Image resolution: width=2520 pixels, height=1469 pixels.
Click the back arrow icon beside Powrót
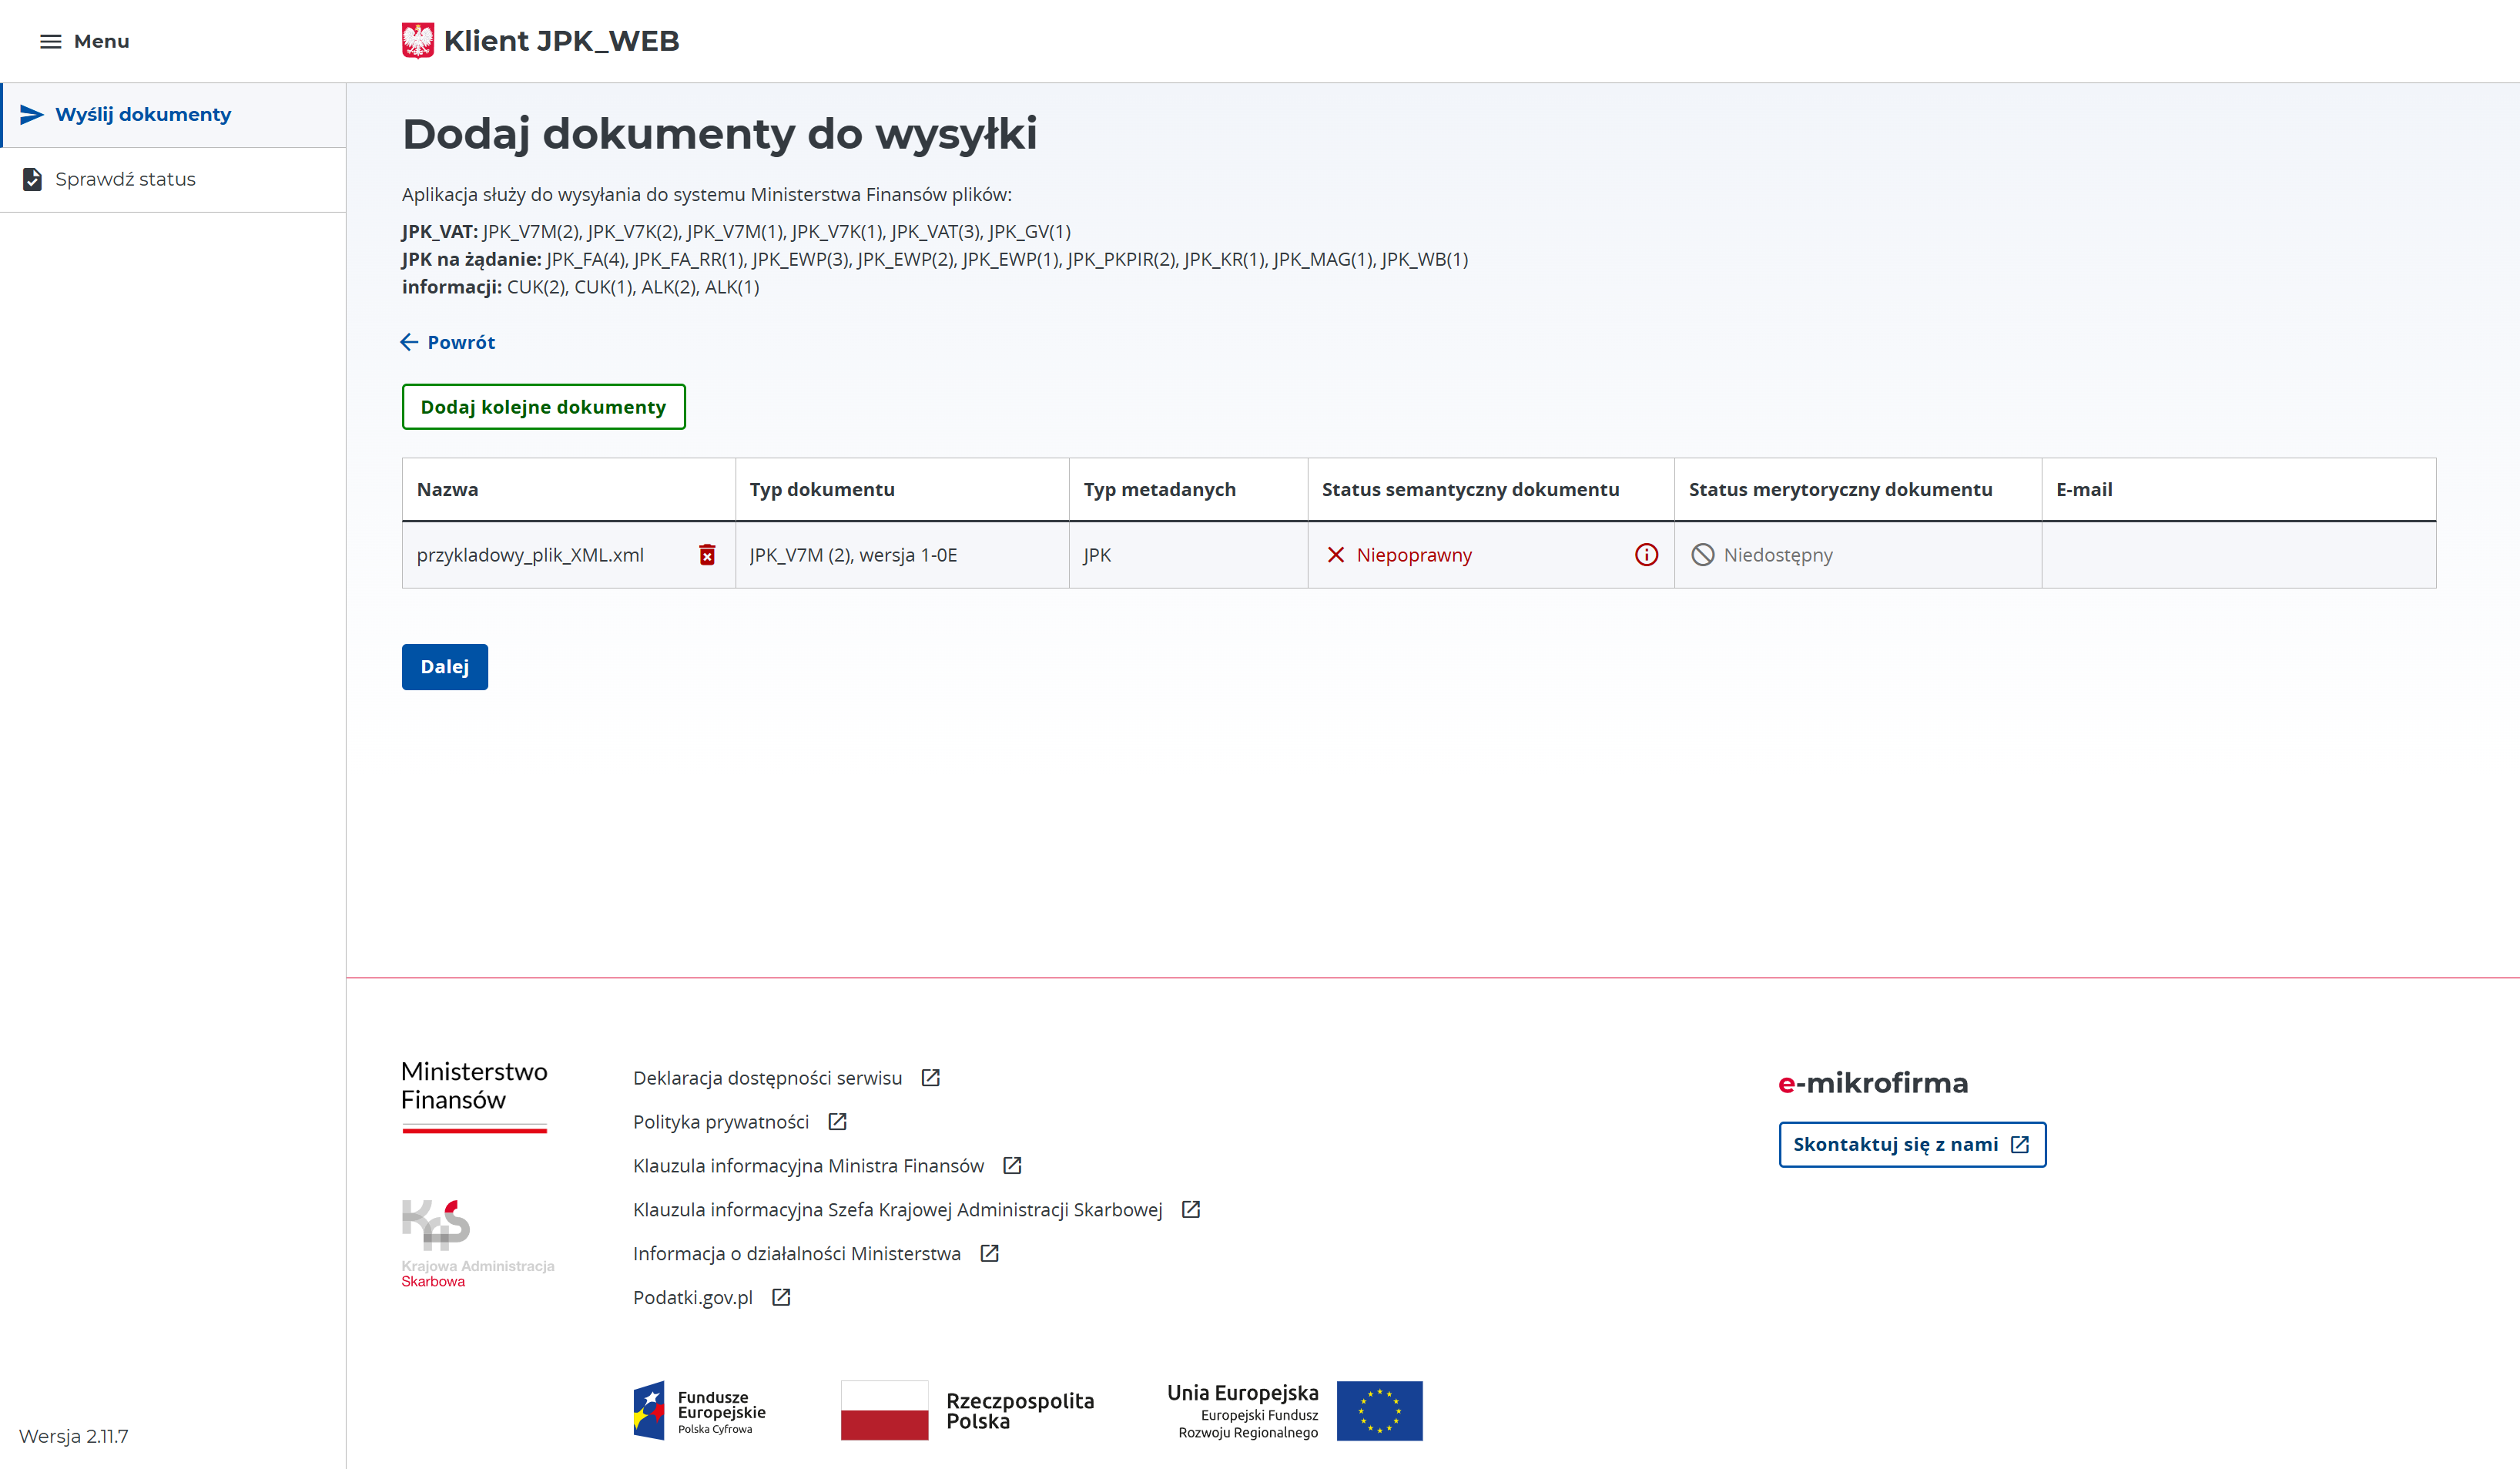pyautogui.click(x=409, y=342)
